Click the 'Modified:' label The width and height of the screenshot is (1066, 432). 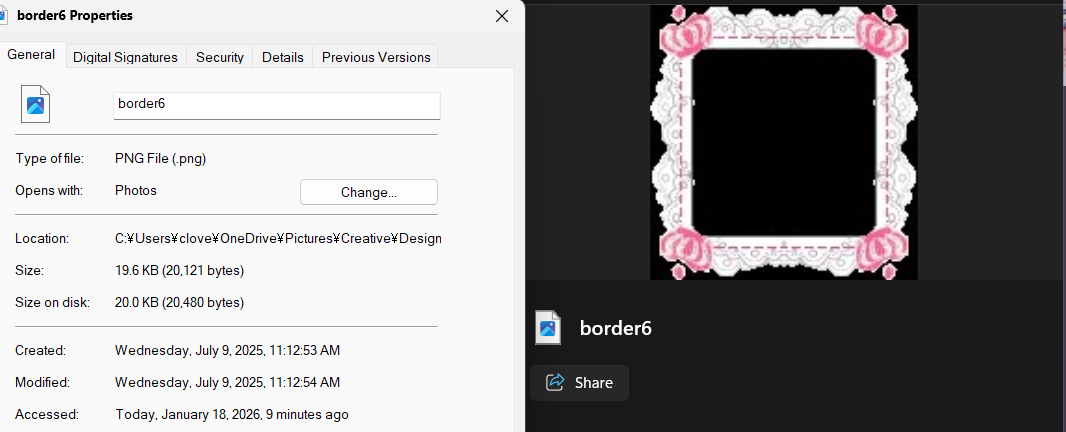[x=42, y=382]
